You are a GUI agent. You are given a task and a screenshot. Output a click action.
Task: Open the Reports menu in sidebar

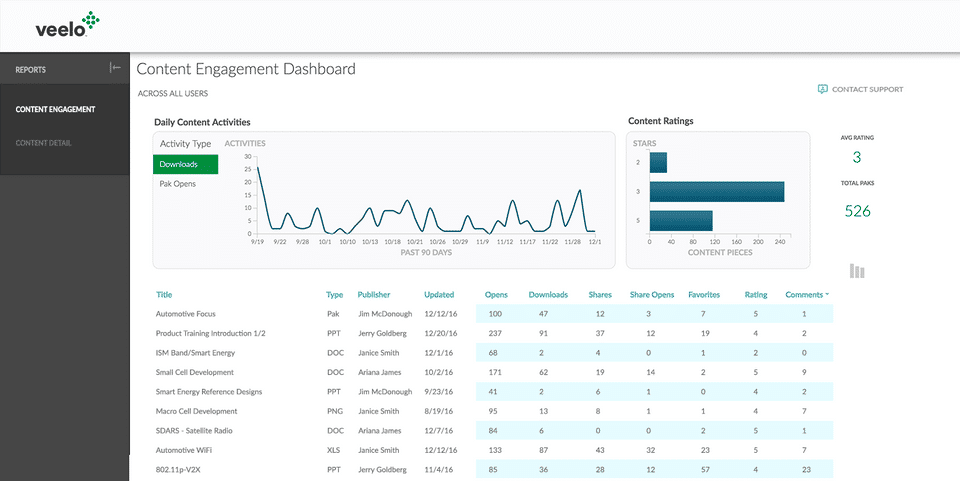(x=31, y=70)
